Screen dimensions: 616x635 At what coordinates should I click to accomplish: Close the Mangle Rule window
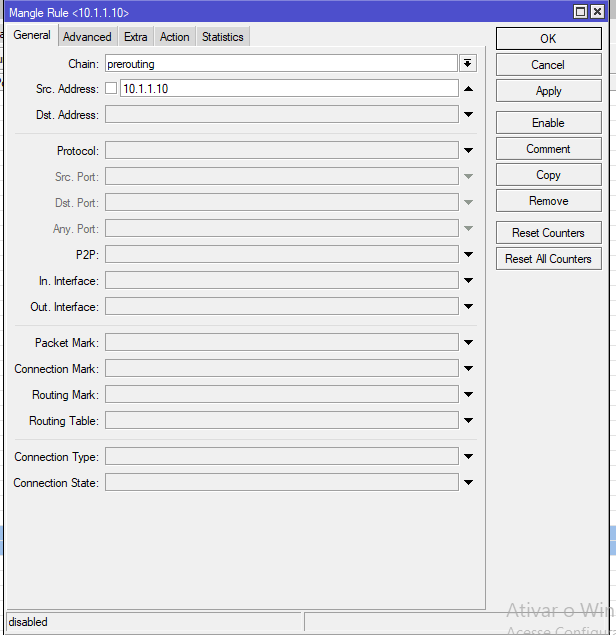tap(597, 11)
